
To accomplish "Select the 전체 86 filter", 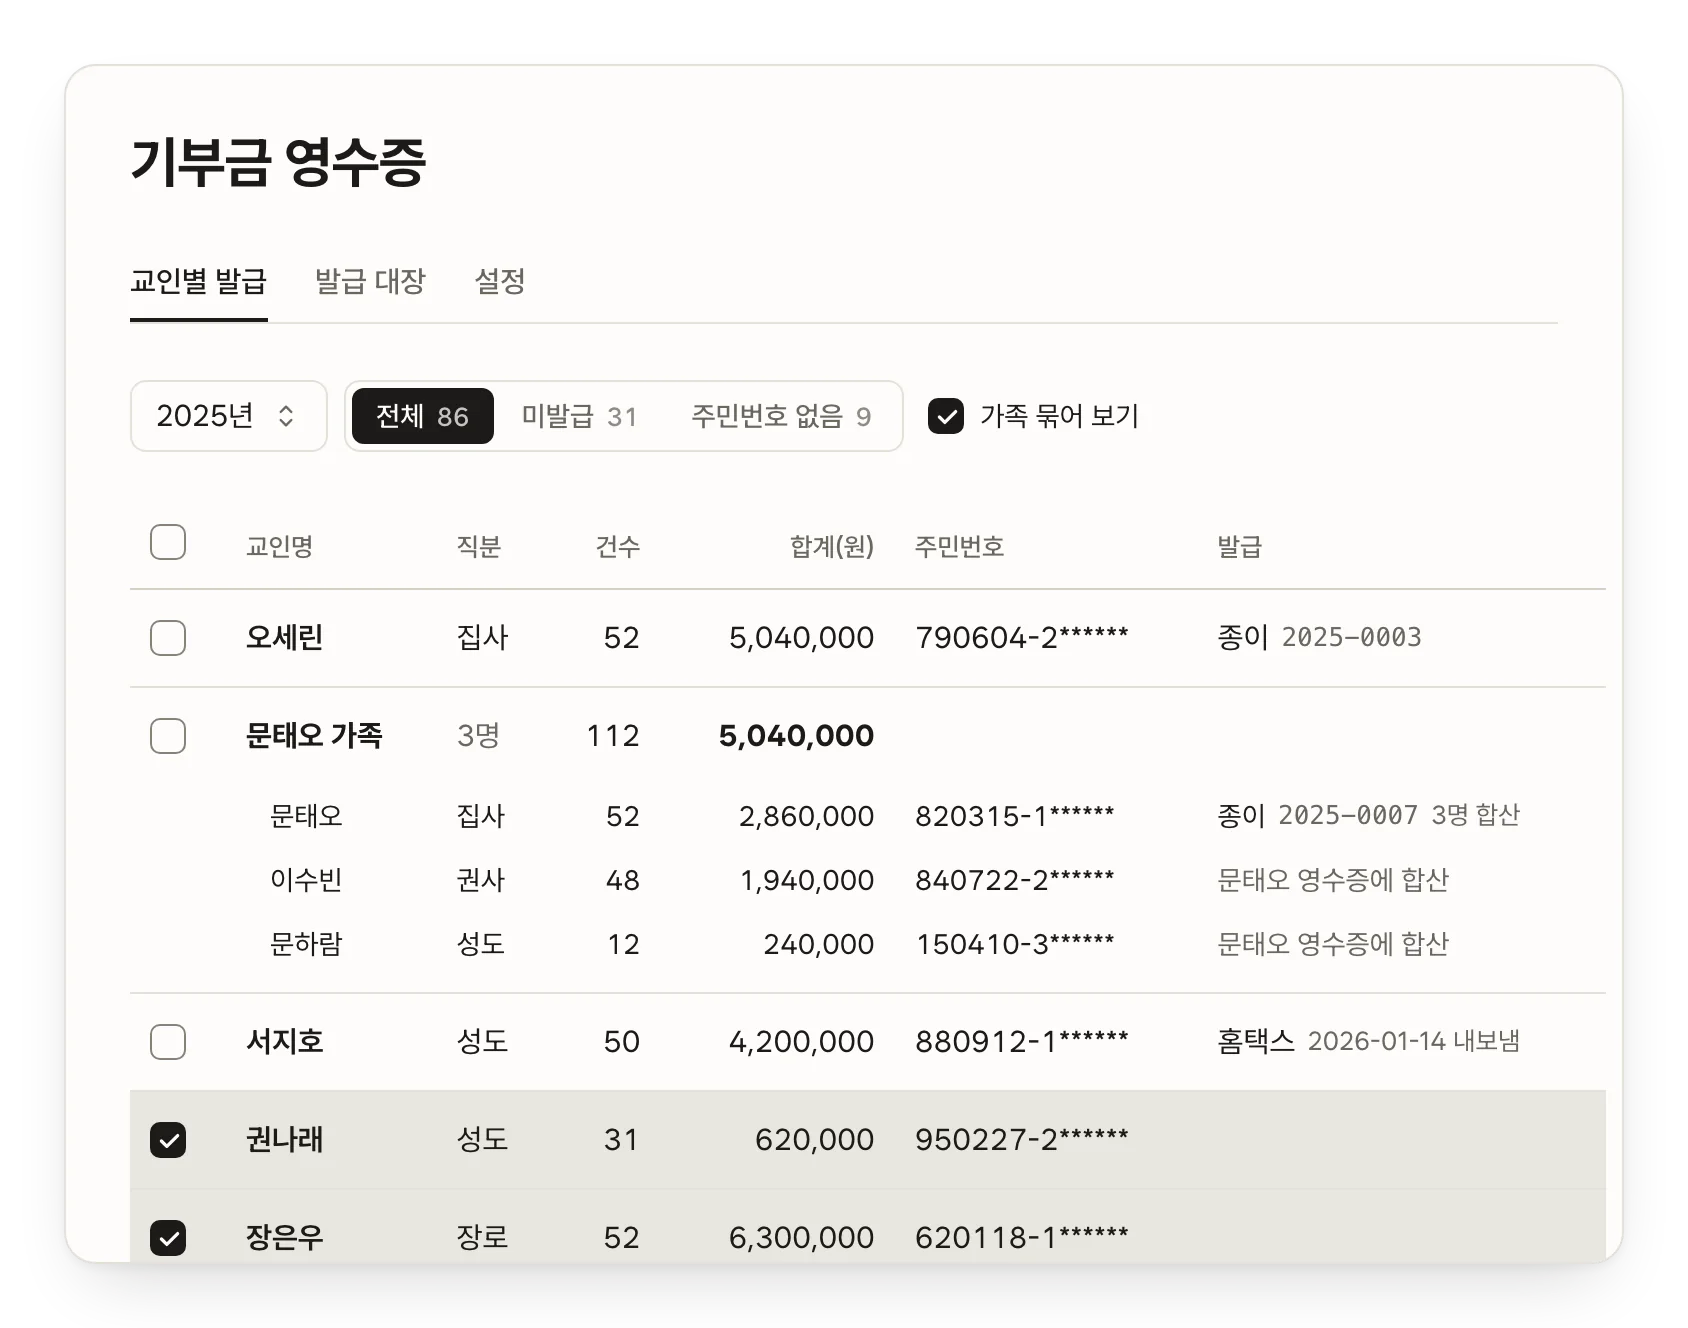I will point(422,416).
